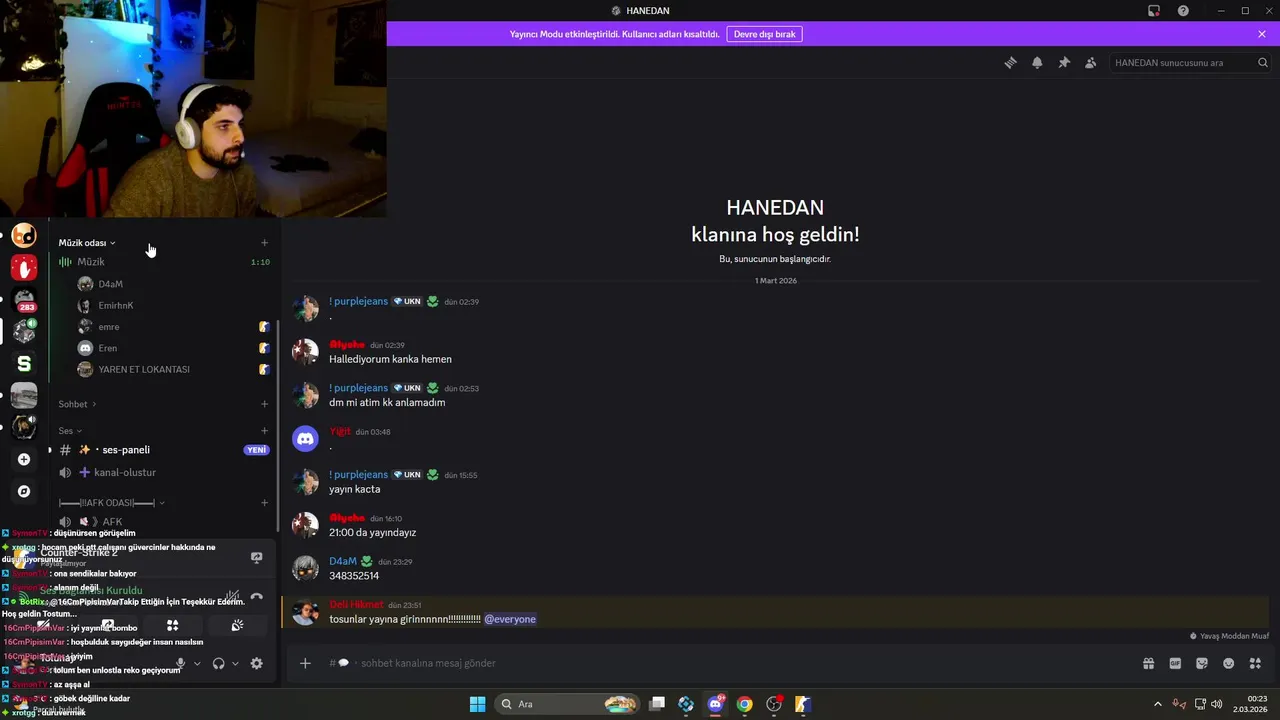Open D4aM username in chat message
This screenshot has width=1280, height=720.
[x=343, y=561]
